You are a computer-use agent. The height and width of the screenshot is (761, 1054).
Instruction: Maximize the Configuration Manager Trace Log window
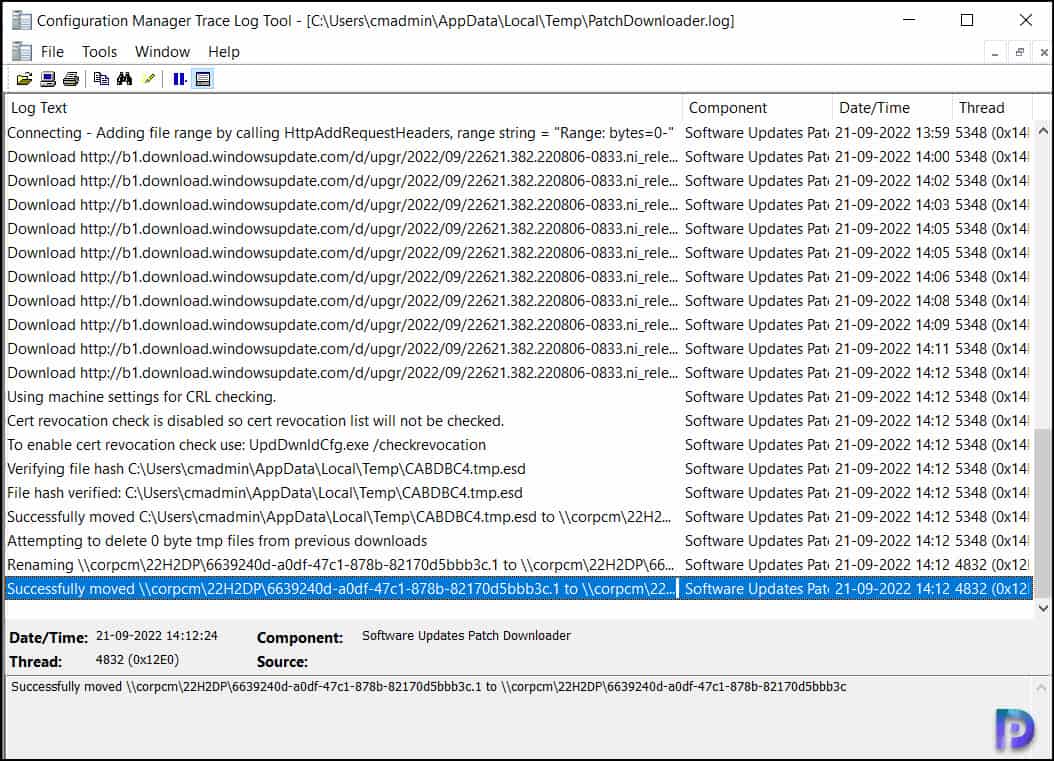coord(967,20)
